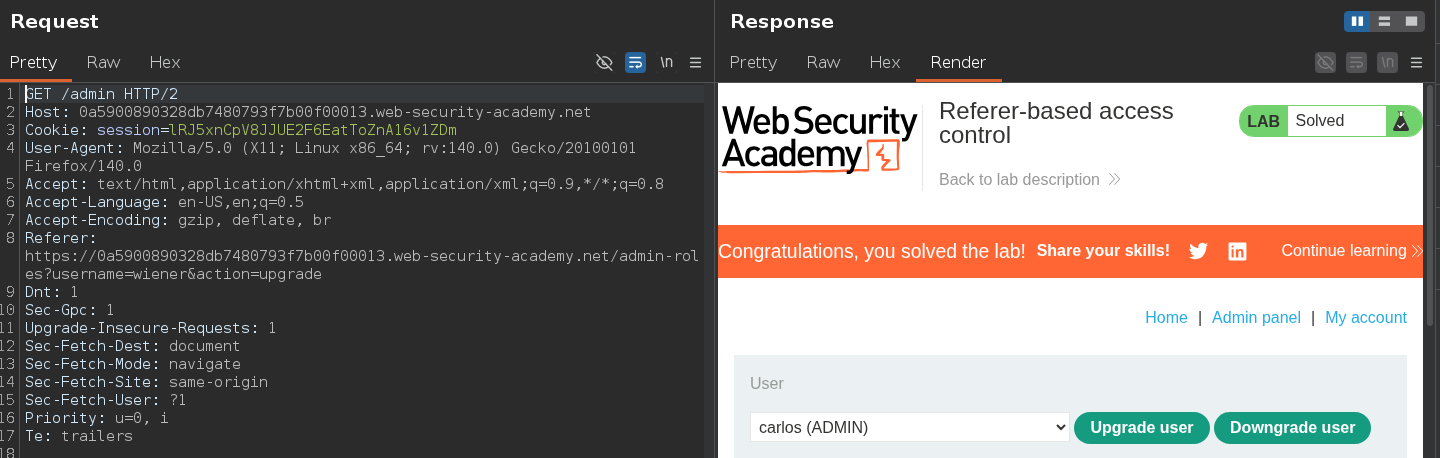
Task: Switch Response view to Pretty tab
Action: 753,62
